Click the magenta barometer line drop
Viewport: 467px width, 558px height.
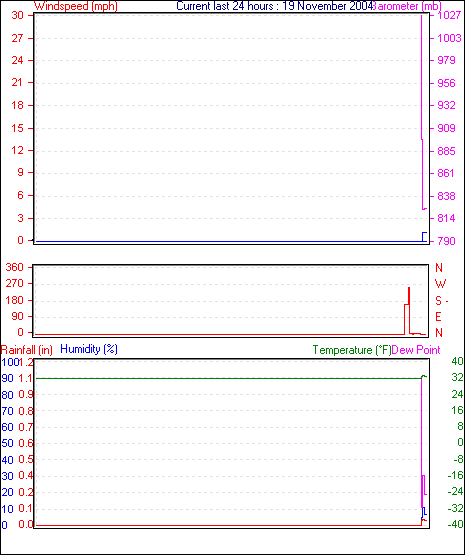point(423,112)
